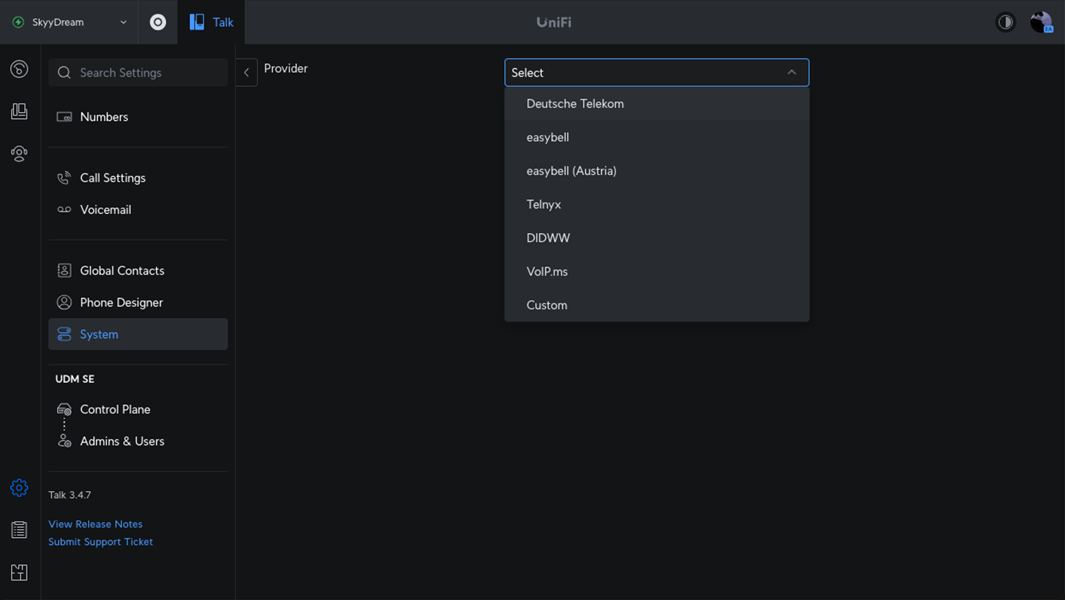Select Telnyx as the provider
Image resolution: width=1065 pixels, height=600 pixels.
(544, 204)
